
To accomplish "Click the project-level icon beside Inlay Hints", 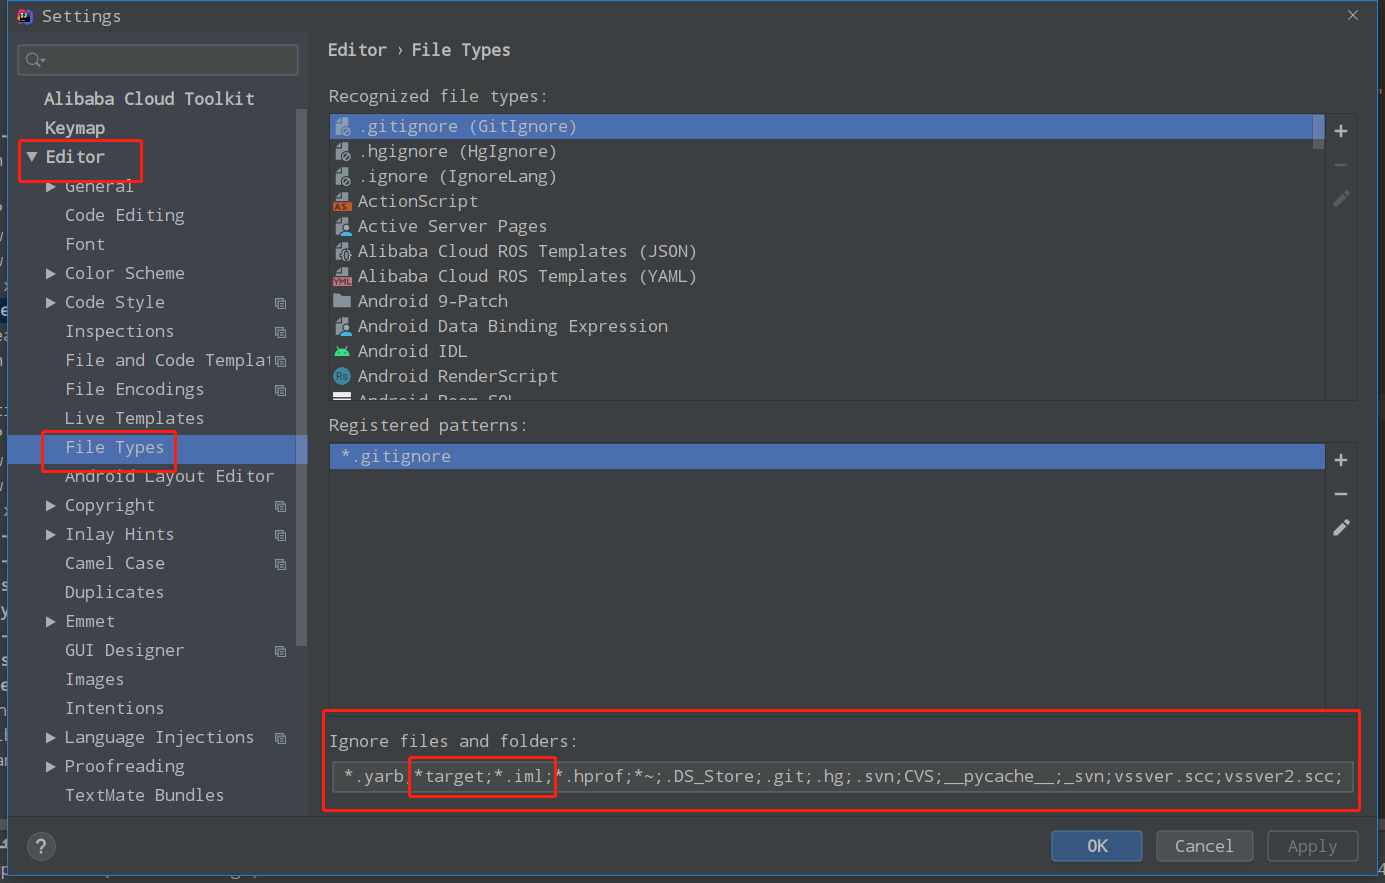I will coord(281,535).
